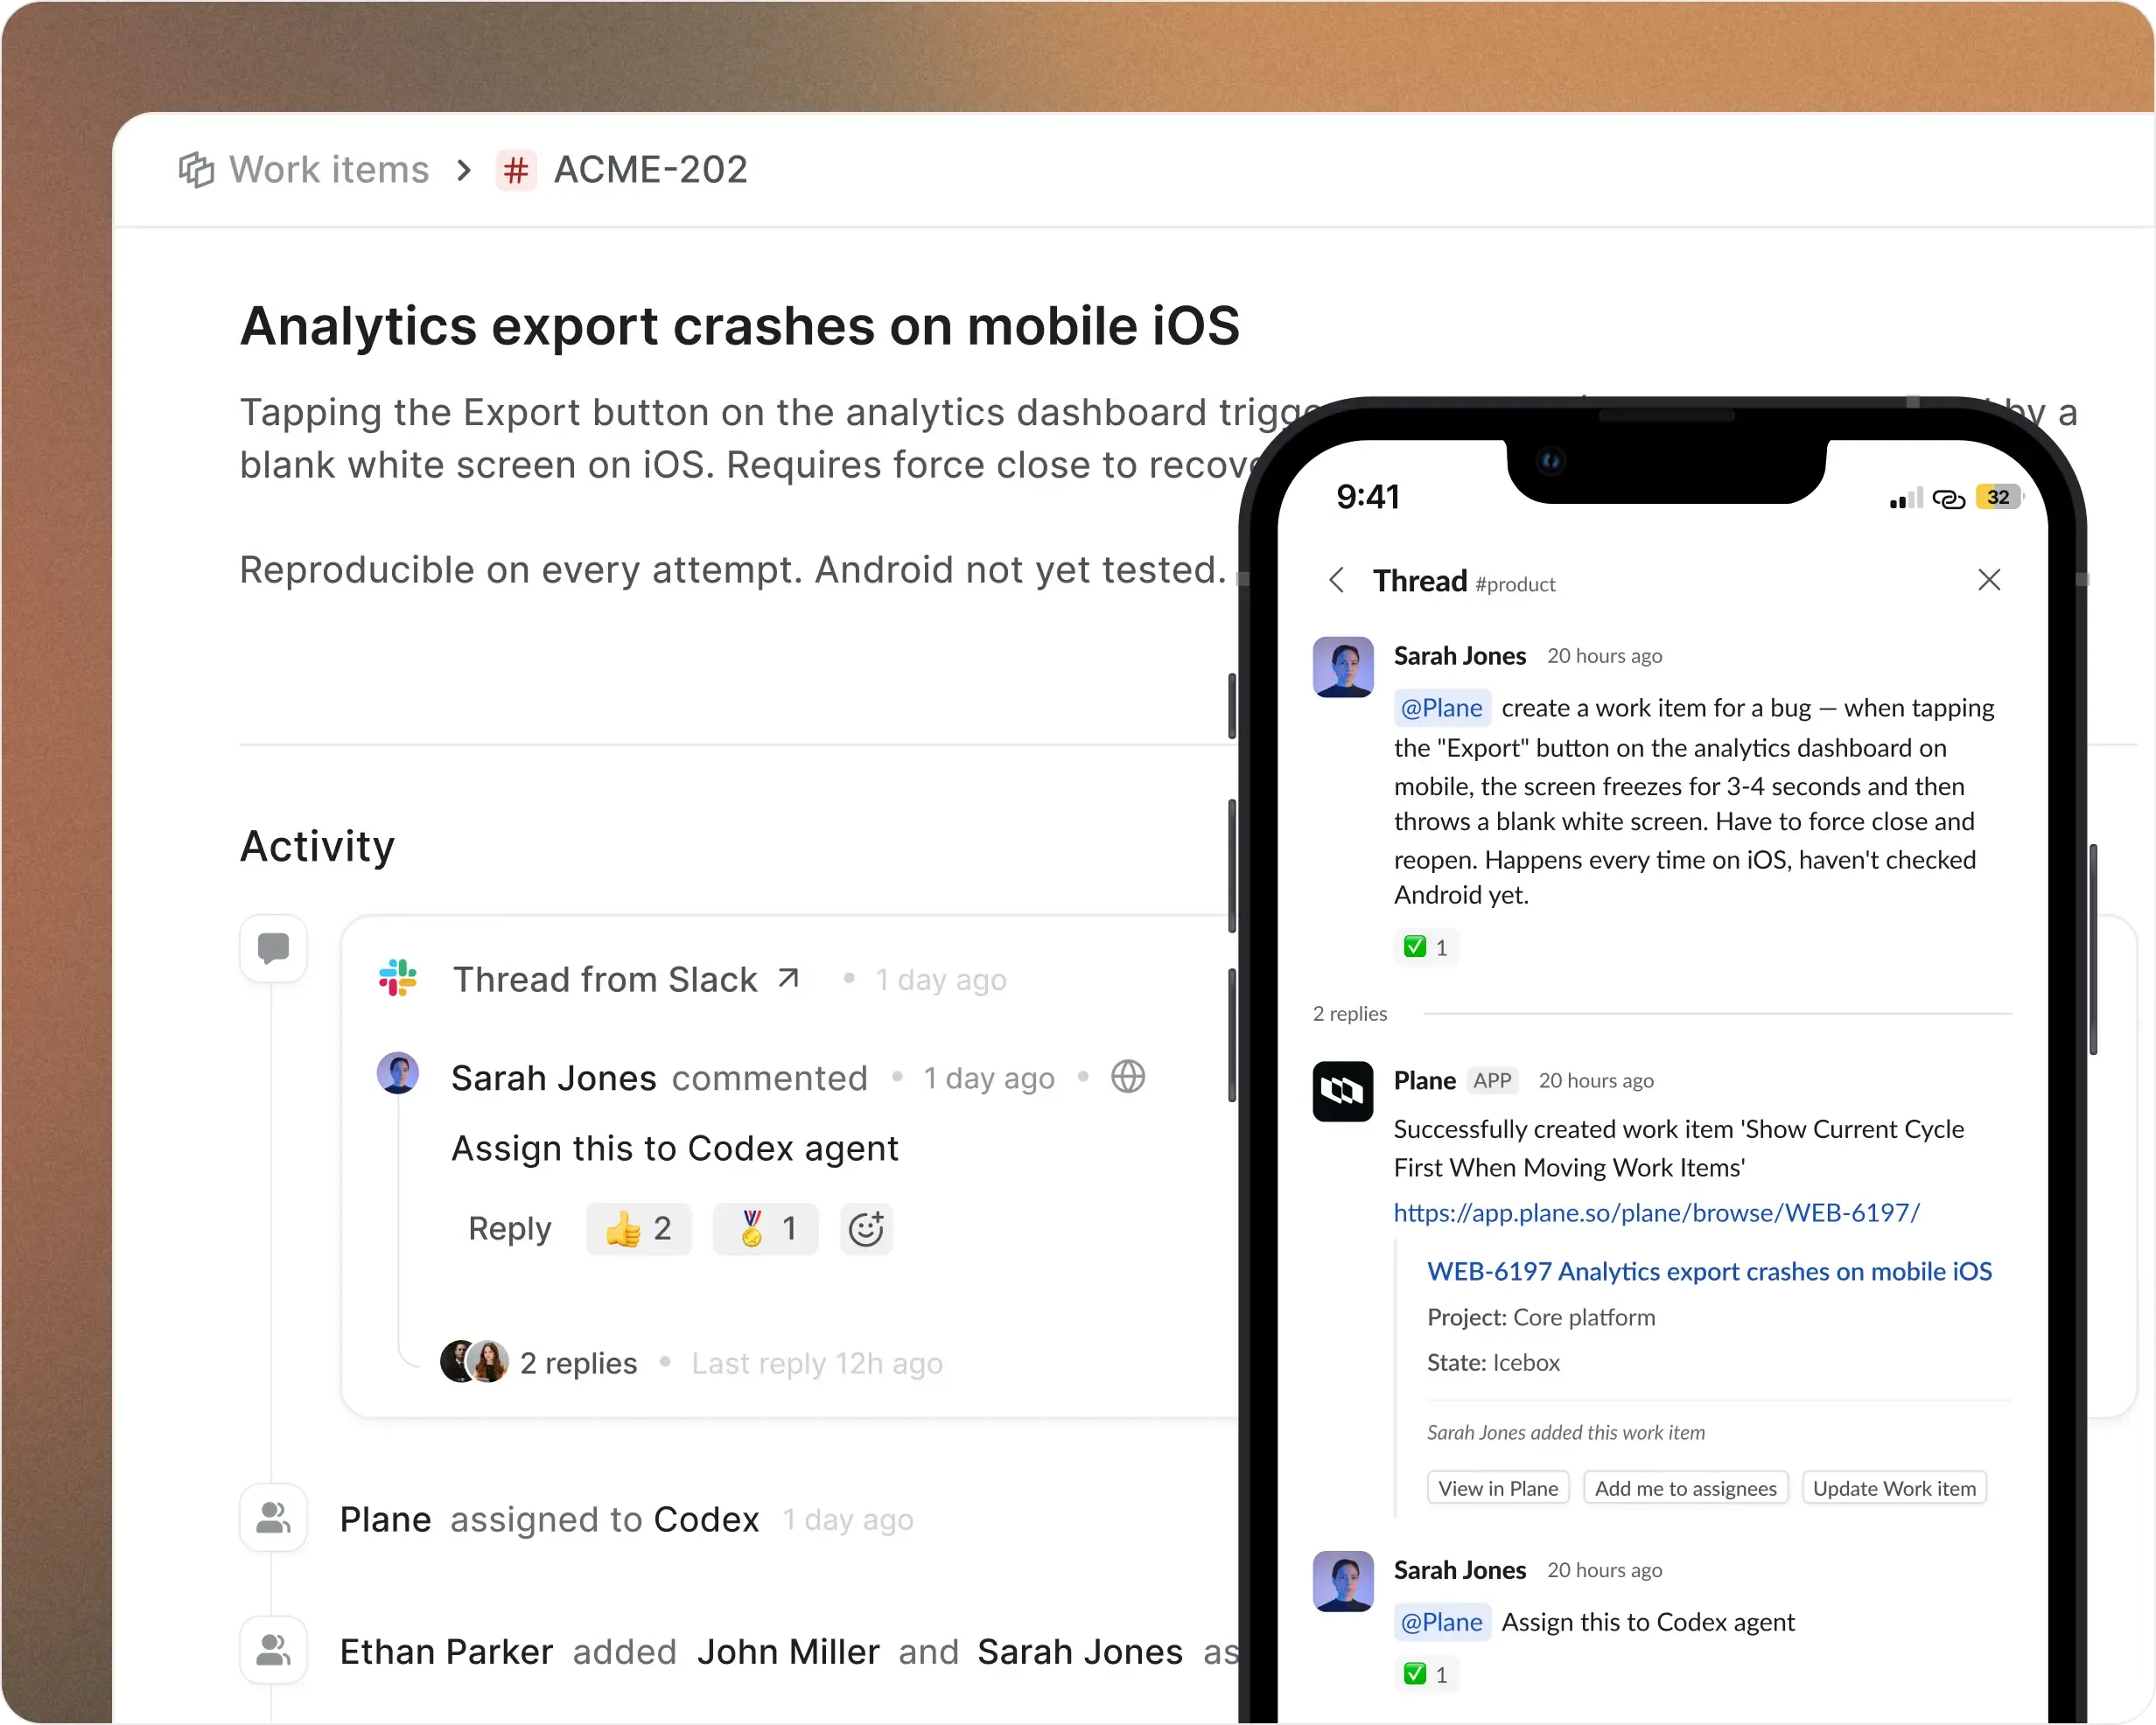Go back using the thread header chevron

(x=1336, y=580)
